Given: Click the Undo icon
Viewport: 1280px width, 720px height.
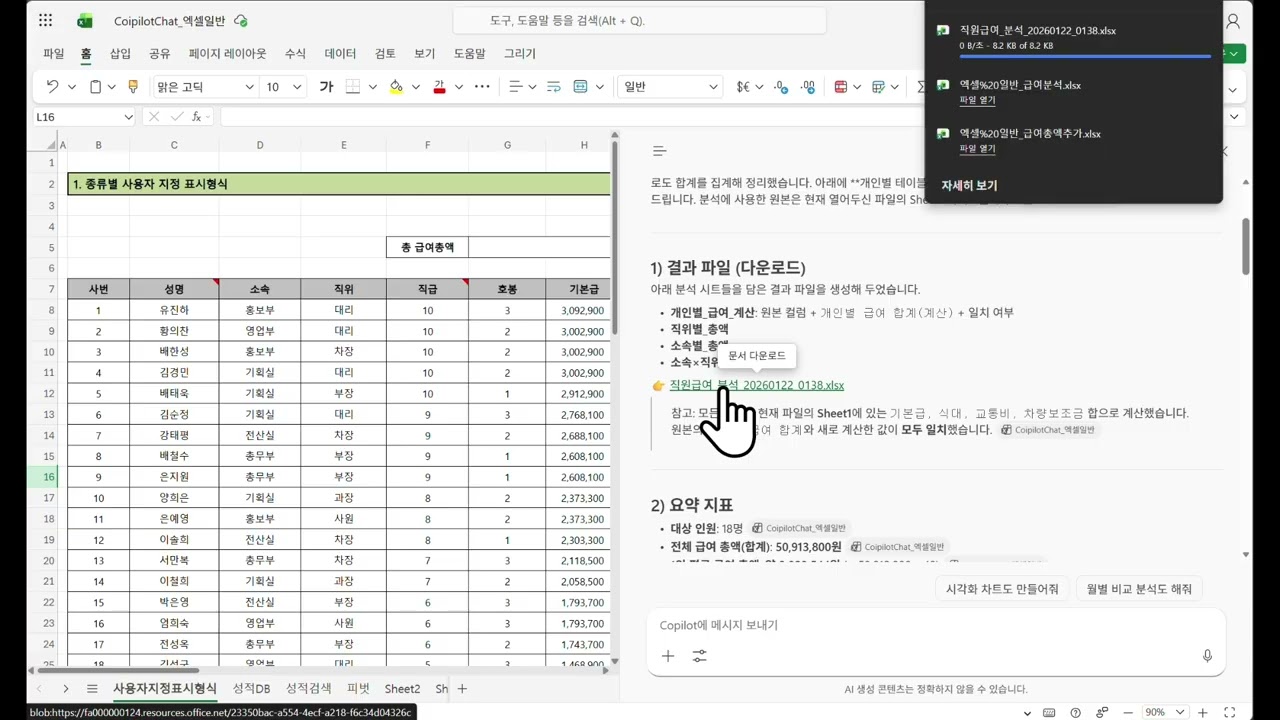Looking at the screenshot, I should (52, 87).
